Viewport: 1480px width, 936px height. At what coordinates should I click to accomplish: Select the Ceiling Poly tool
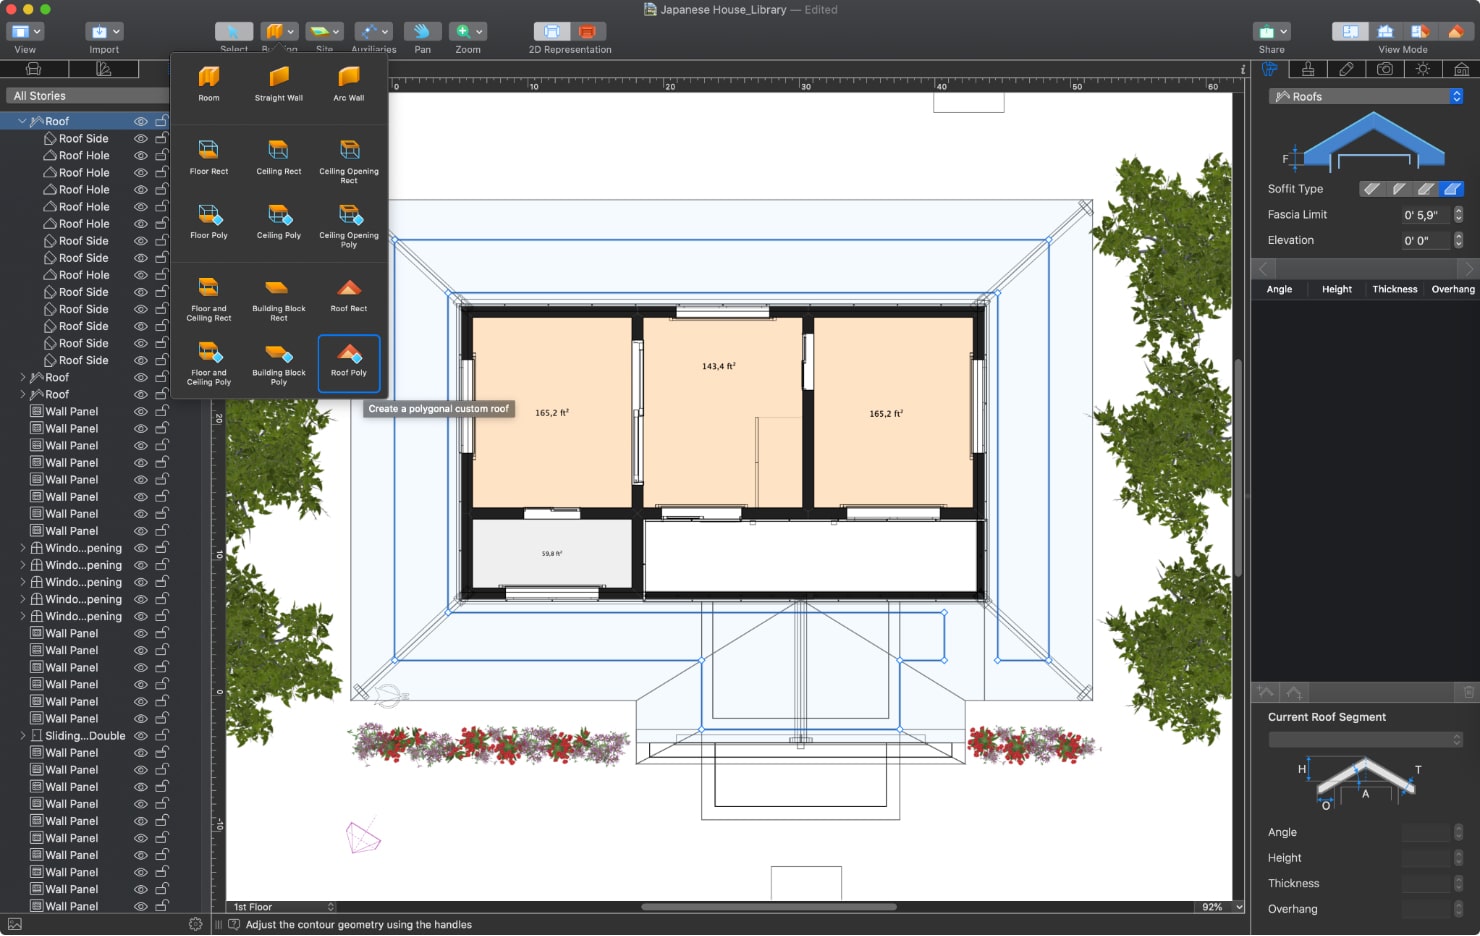(x=279, y=221)
